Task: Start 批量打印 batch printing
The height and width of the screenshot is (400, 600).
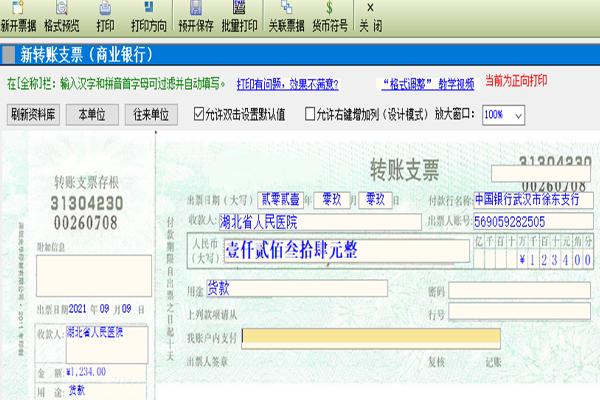Action: 239,17
